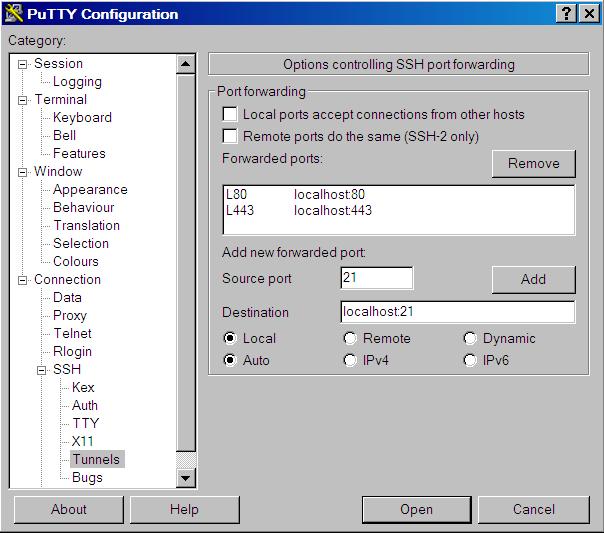Open the Telnet category
The image size is (604, 533).
pyautogui.click(x=72, y=334)
